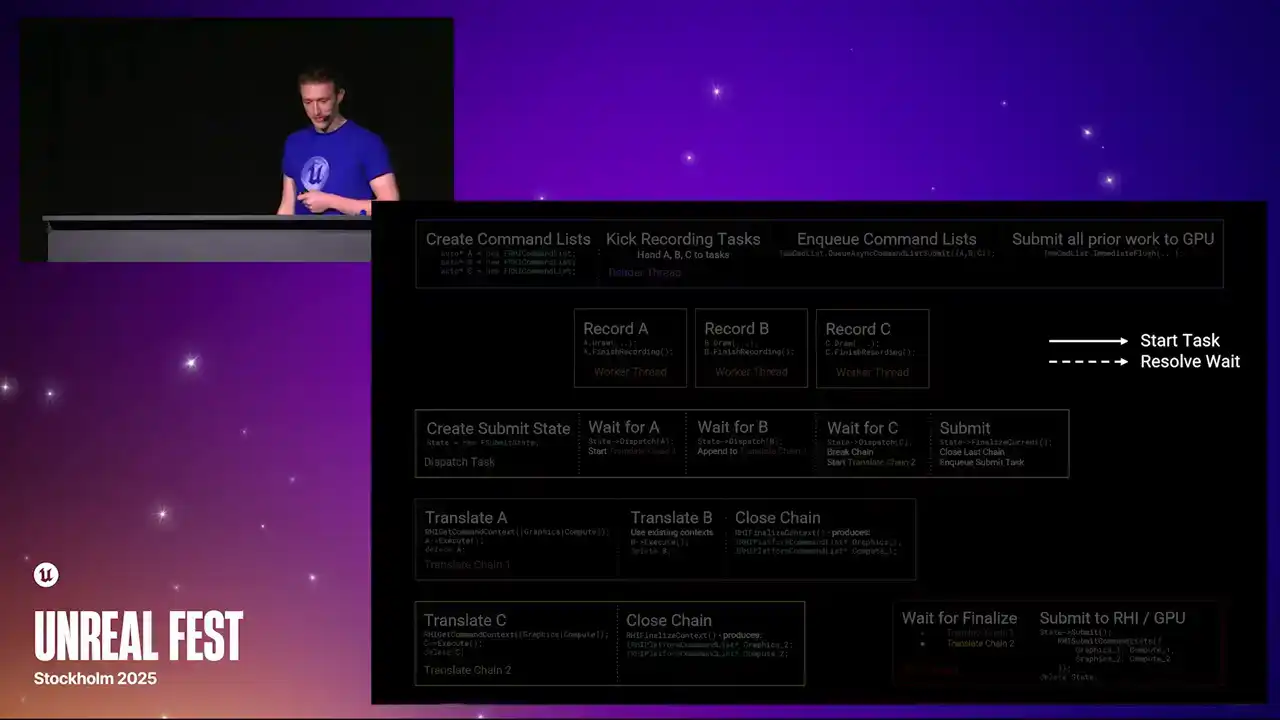Viewport: 1280px width, 720px height.
Task: Click the Unreal logo on the presenter's shirt
Action: coord(315,173)
